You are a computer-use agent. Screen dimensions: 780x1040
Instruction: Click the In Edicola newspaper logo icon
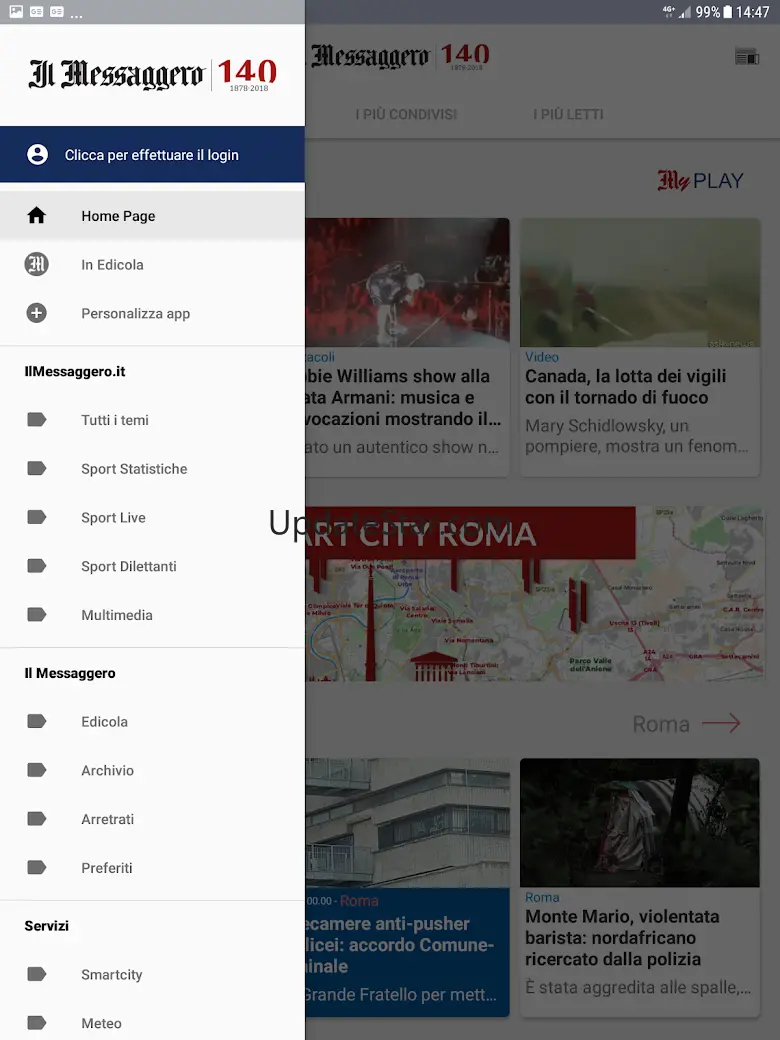pos(36,265)
